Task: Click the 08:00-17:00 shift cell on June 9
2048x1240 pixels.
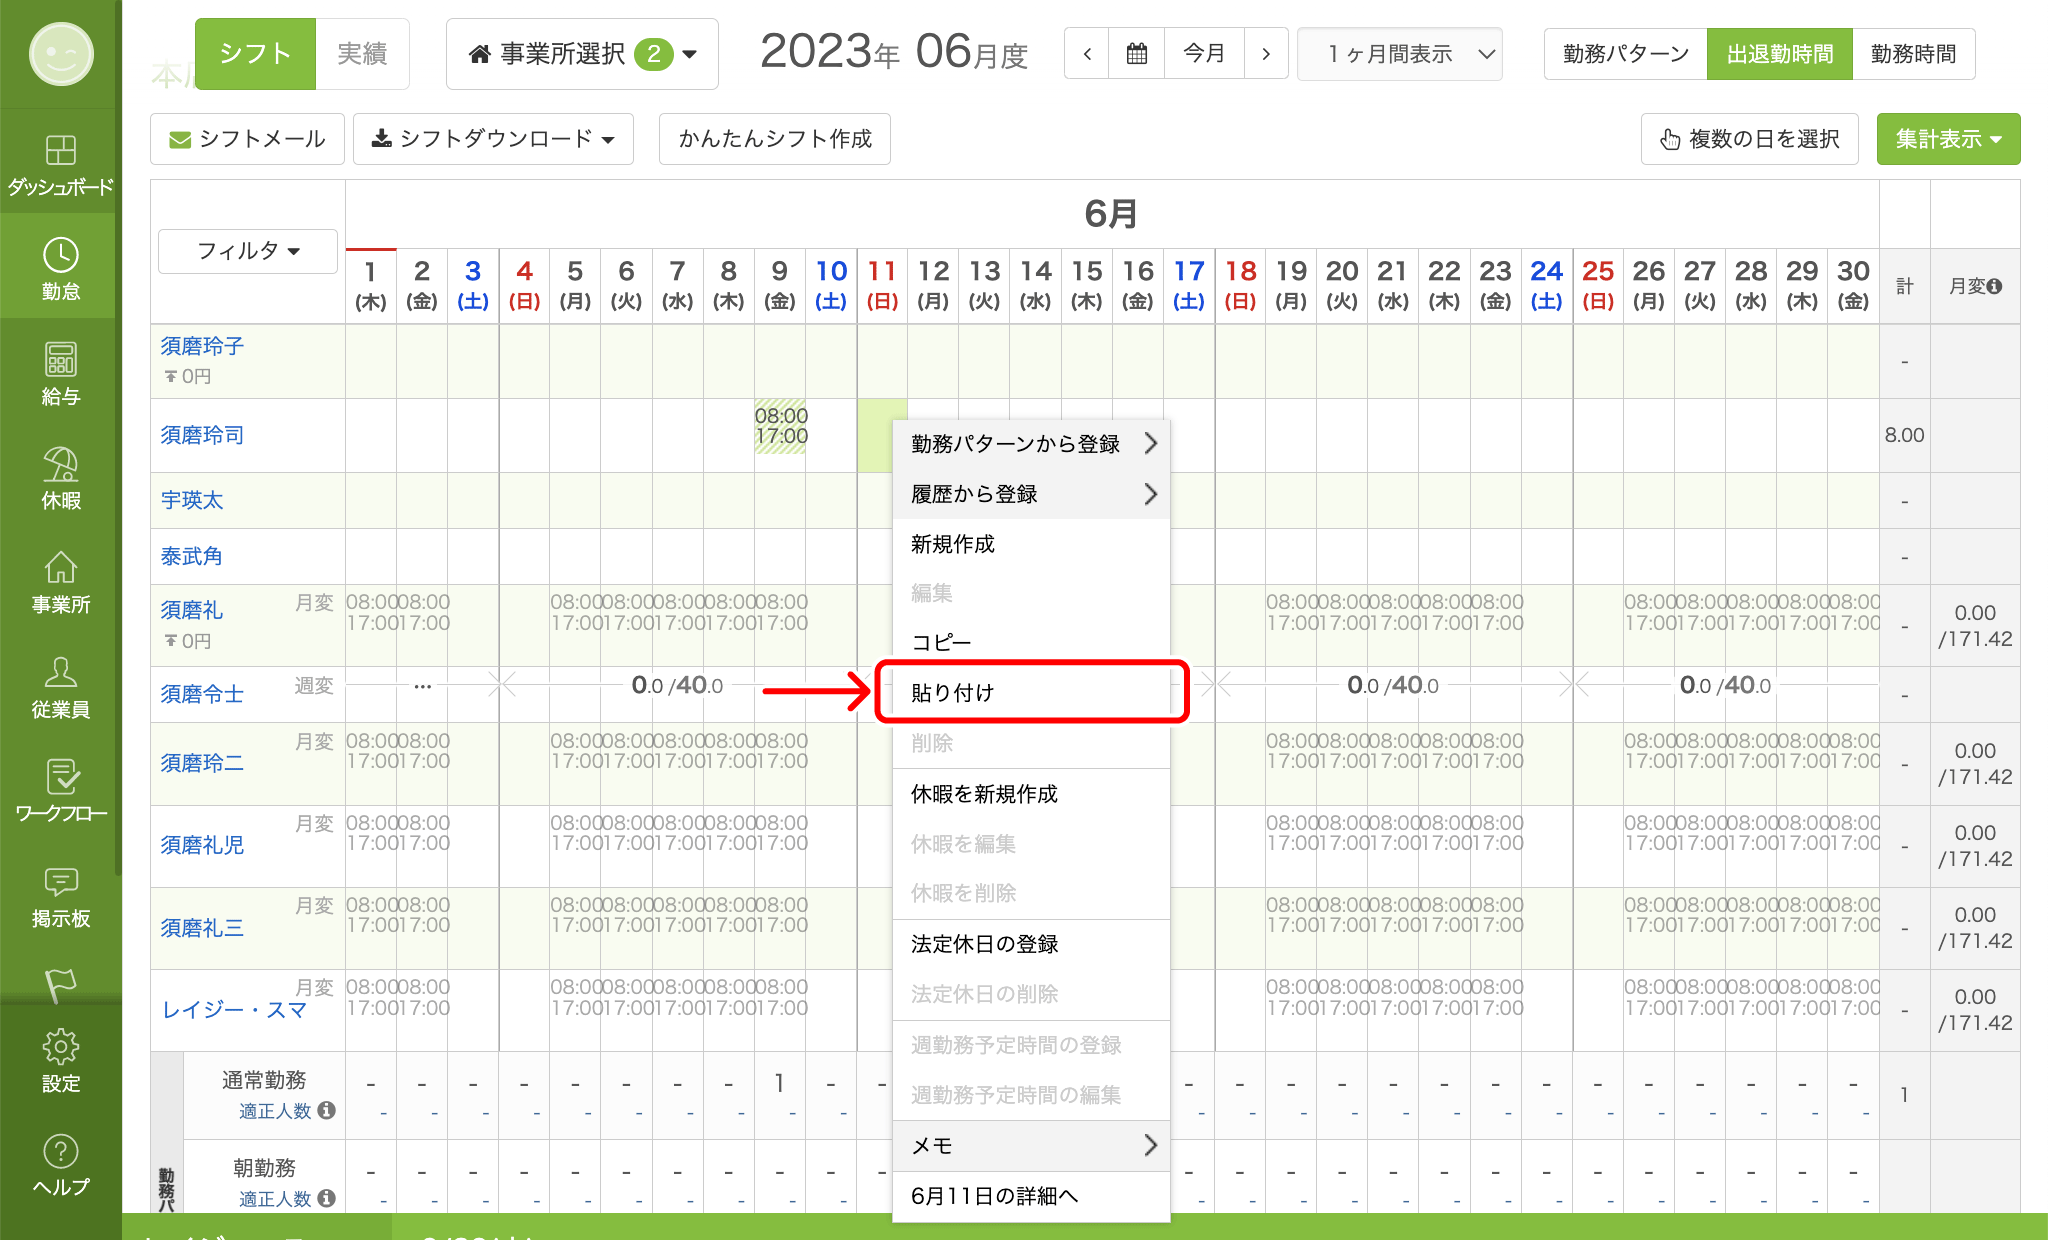Action: coord(780,427)
